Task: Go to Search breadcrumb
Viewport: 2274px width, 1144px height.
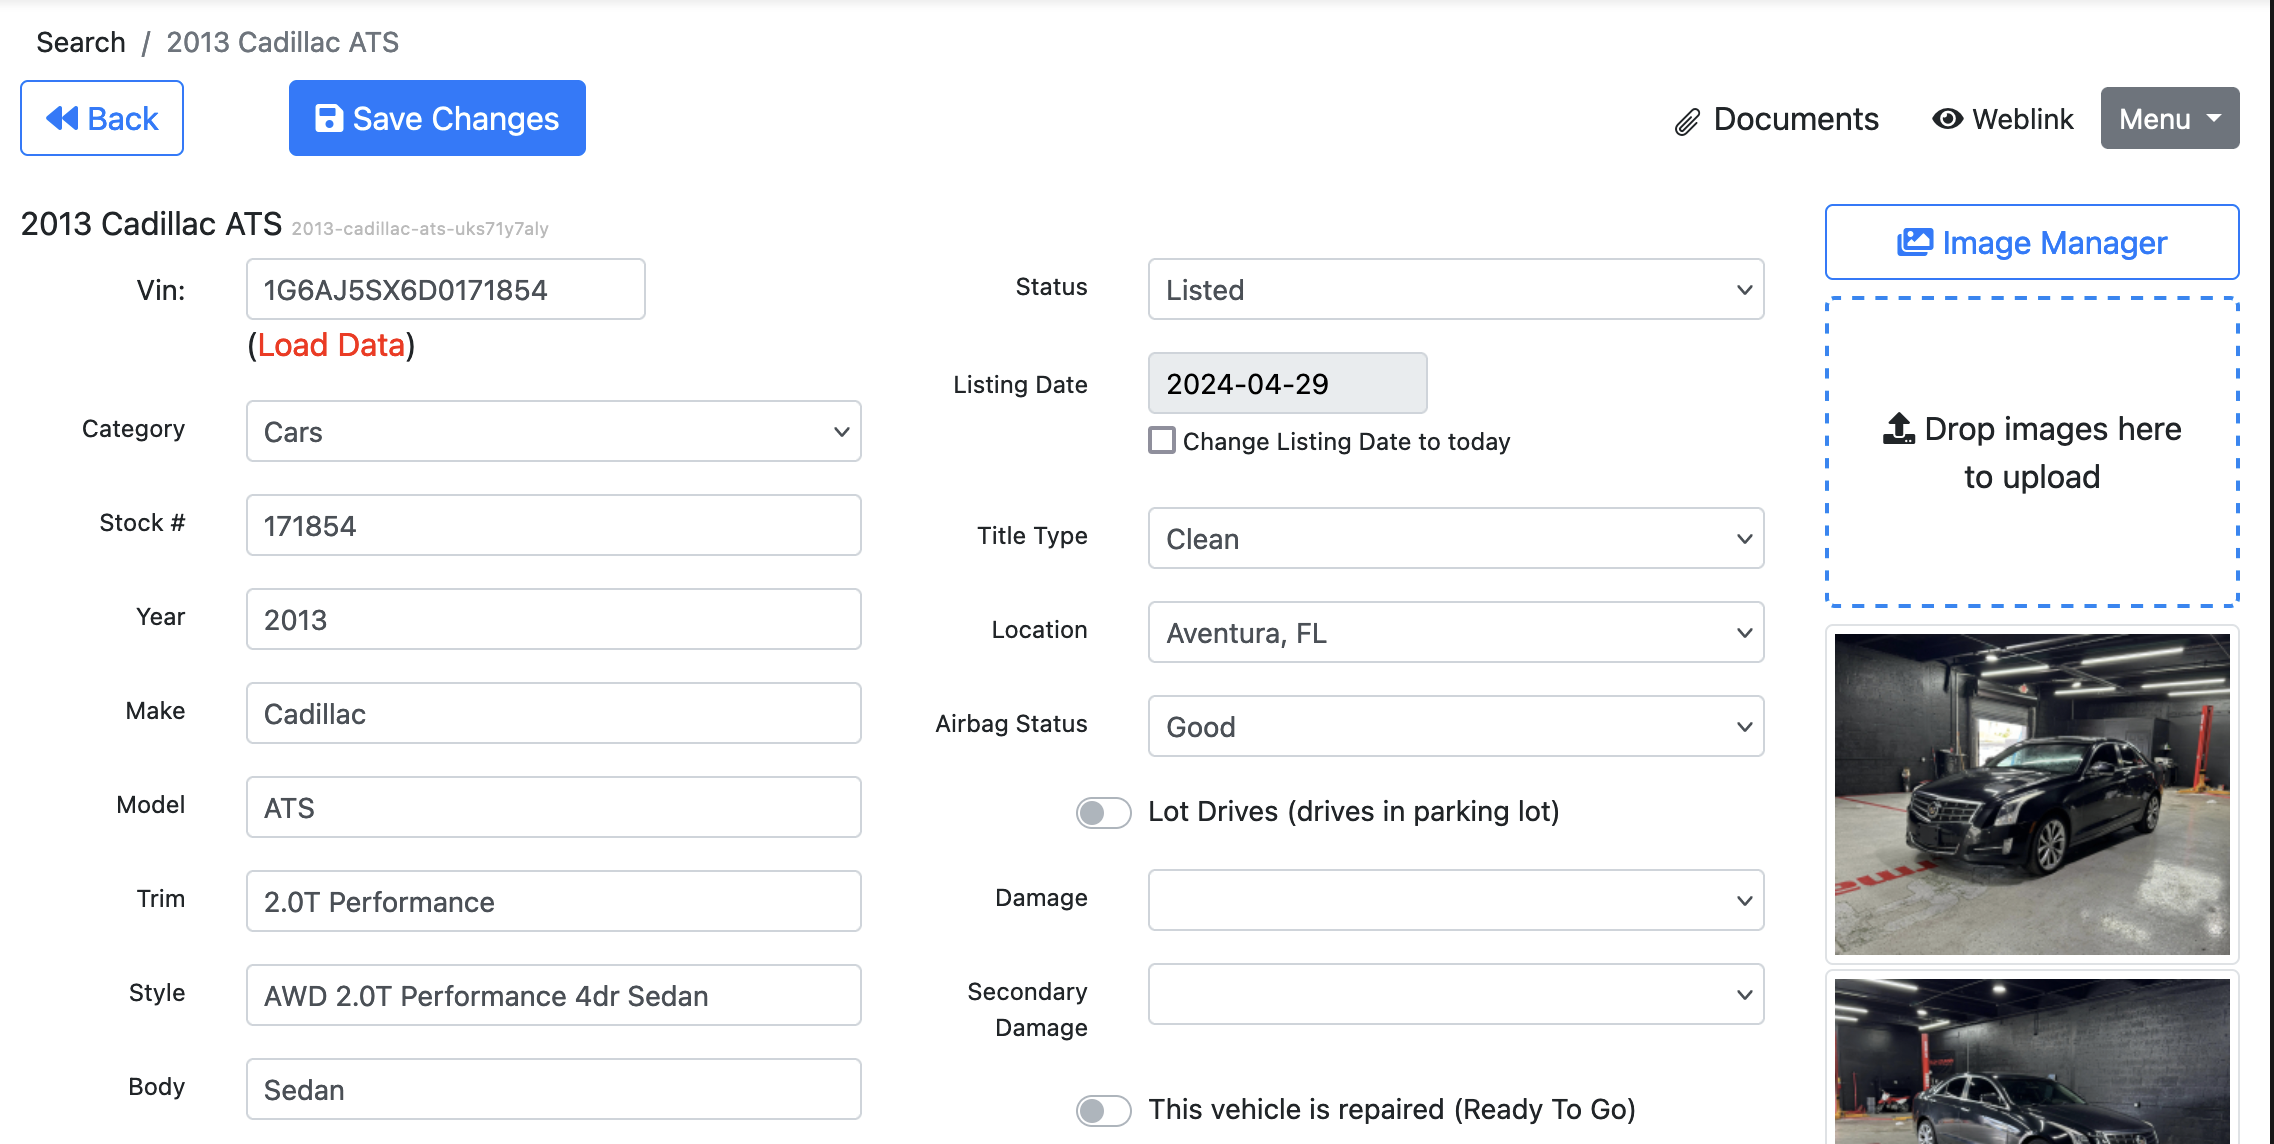Action: [x=81, y=42]
